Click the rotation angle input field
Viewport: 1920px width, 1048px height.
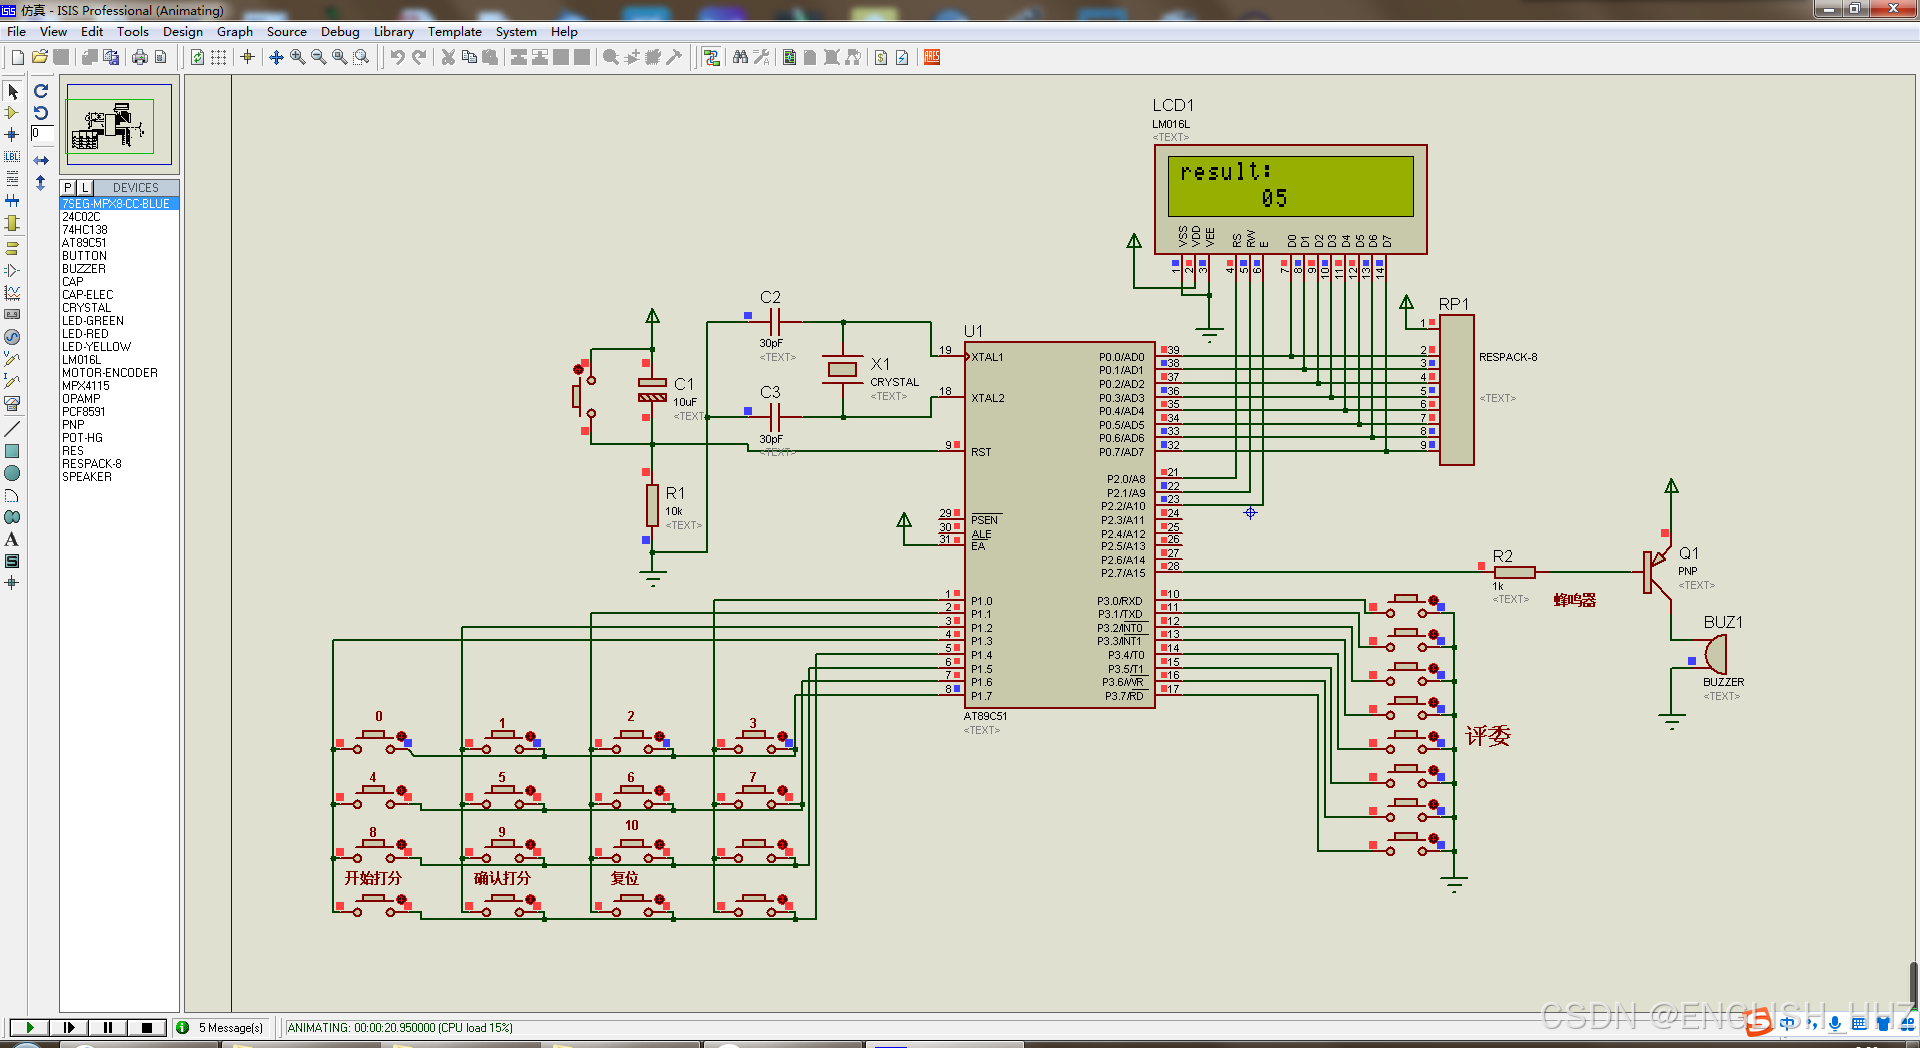click(42, 134)
